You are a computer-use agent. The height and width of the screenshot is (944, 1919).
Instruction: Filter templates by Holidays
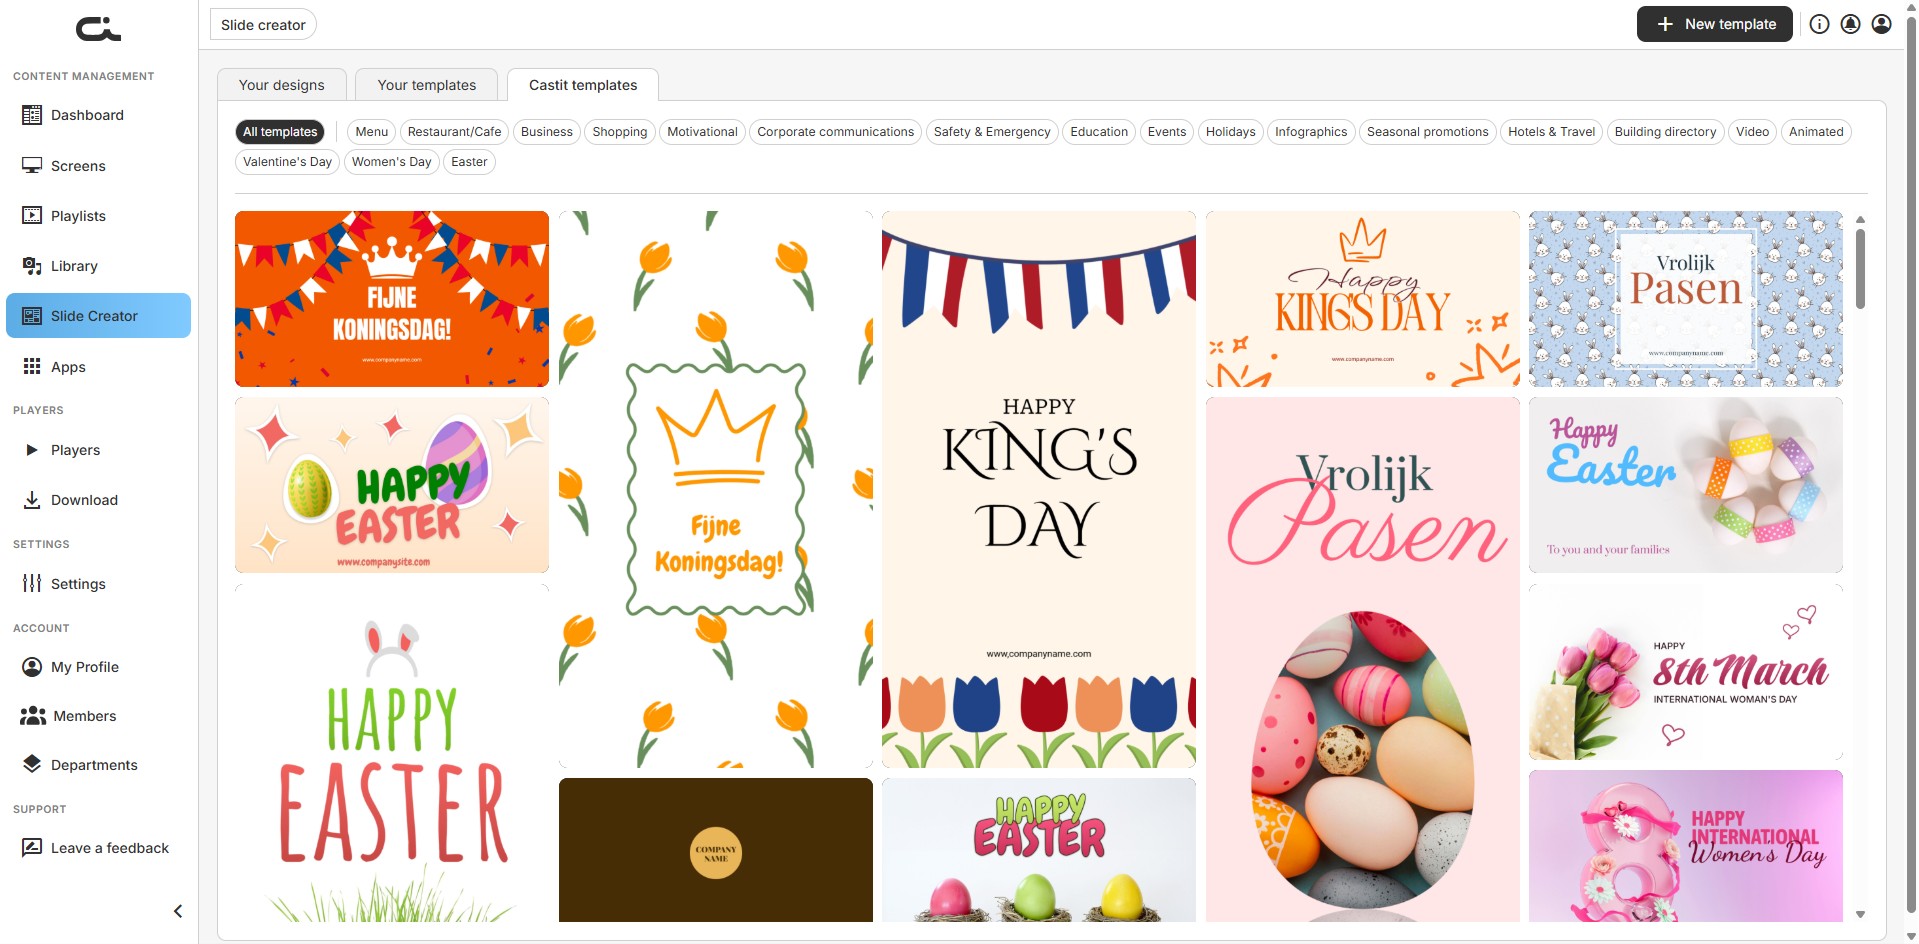coord(1231,132)
